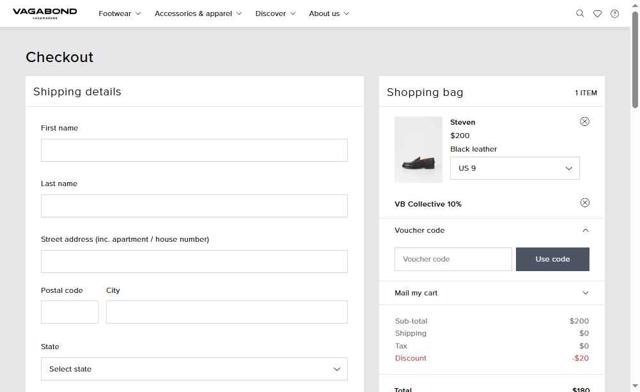Focus the Street address field

194,261
